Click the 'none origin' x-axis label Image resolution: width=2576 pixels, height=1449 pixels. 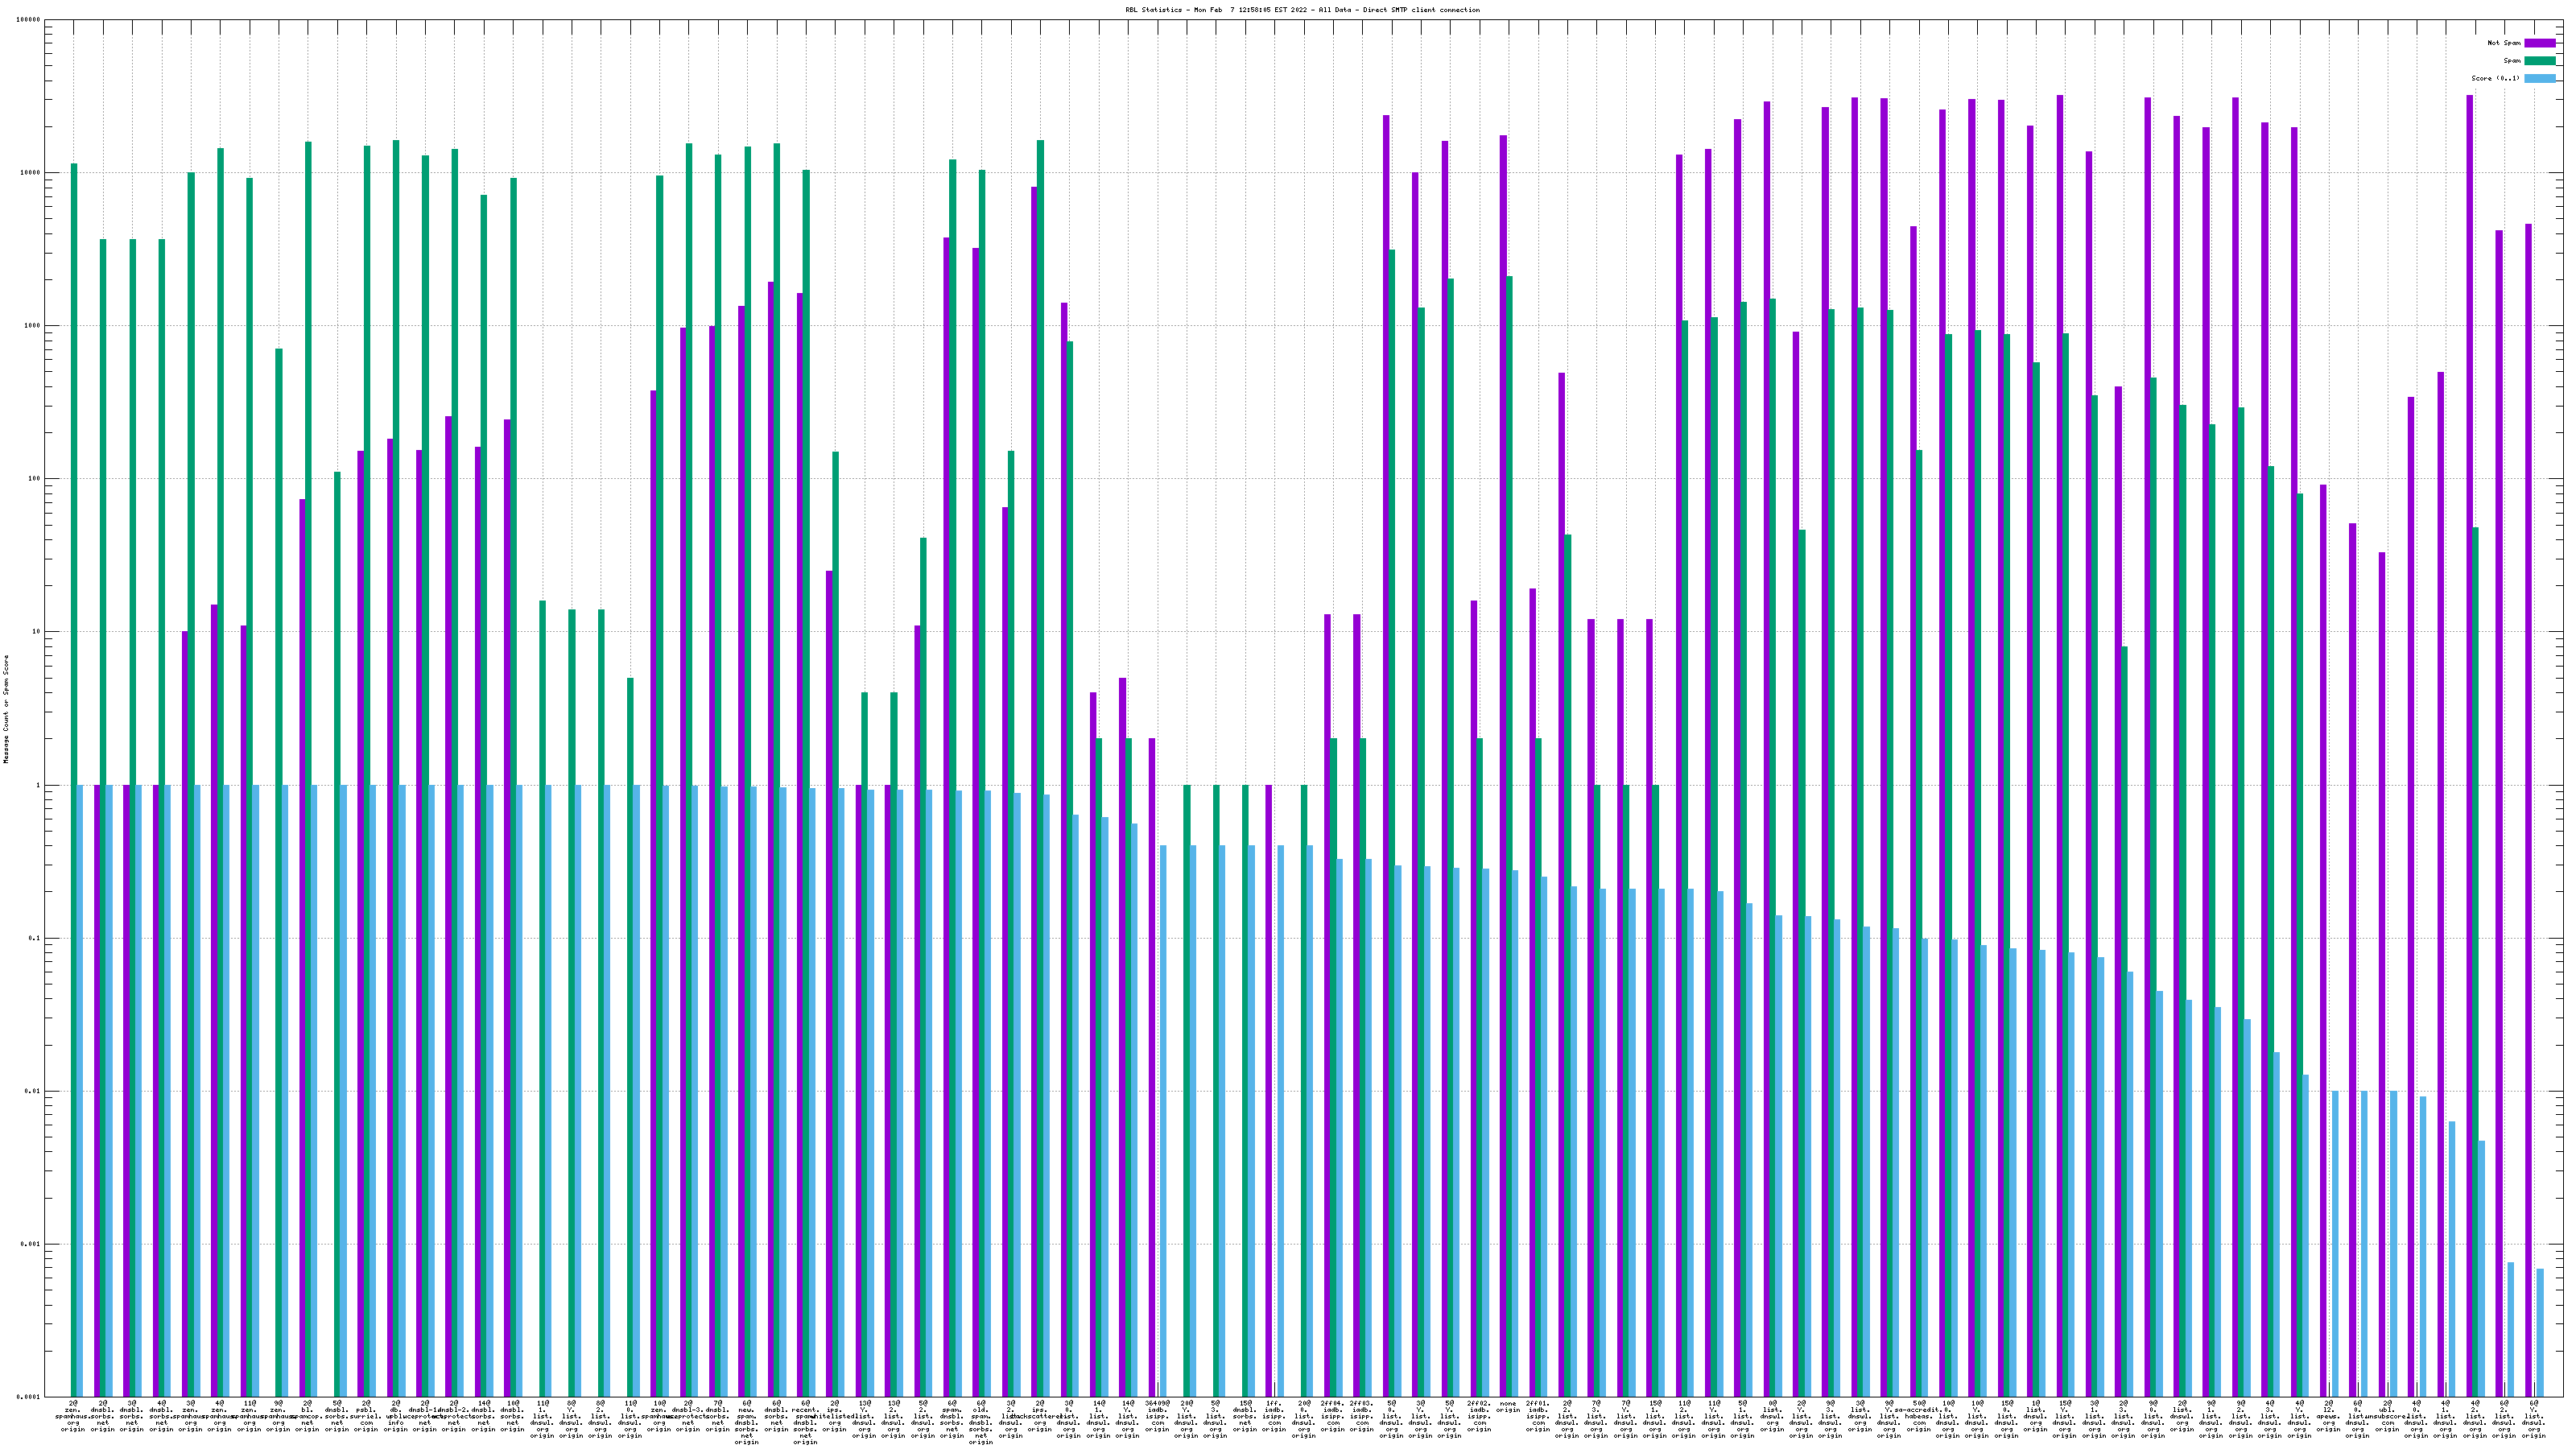pos(1508,1407)
